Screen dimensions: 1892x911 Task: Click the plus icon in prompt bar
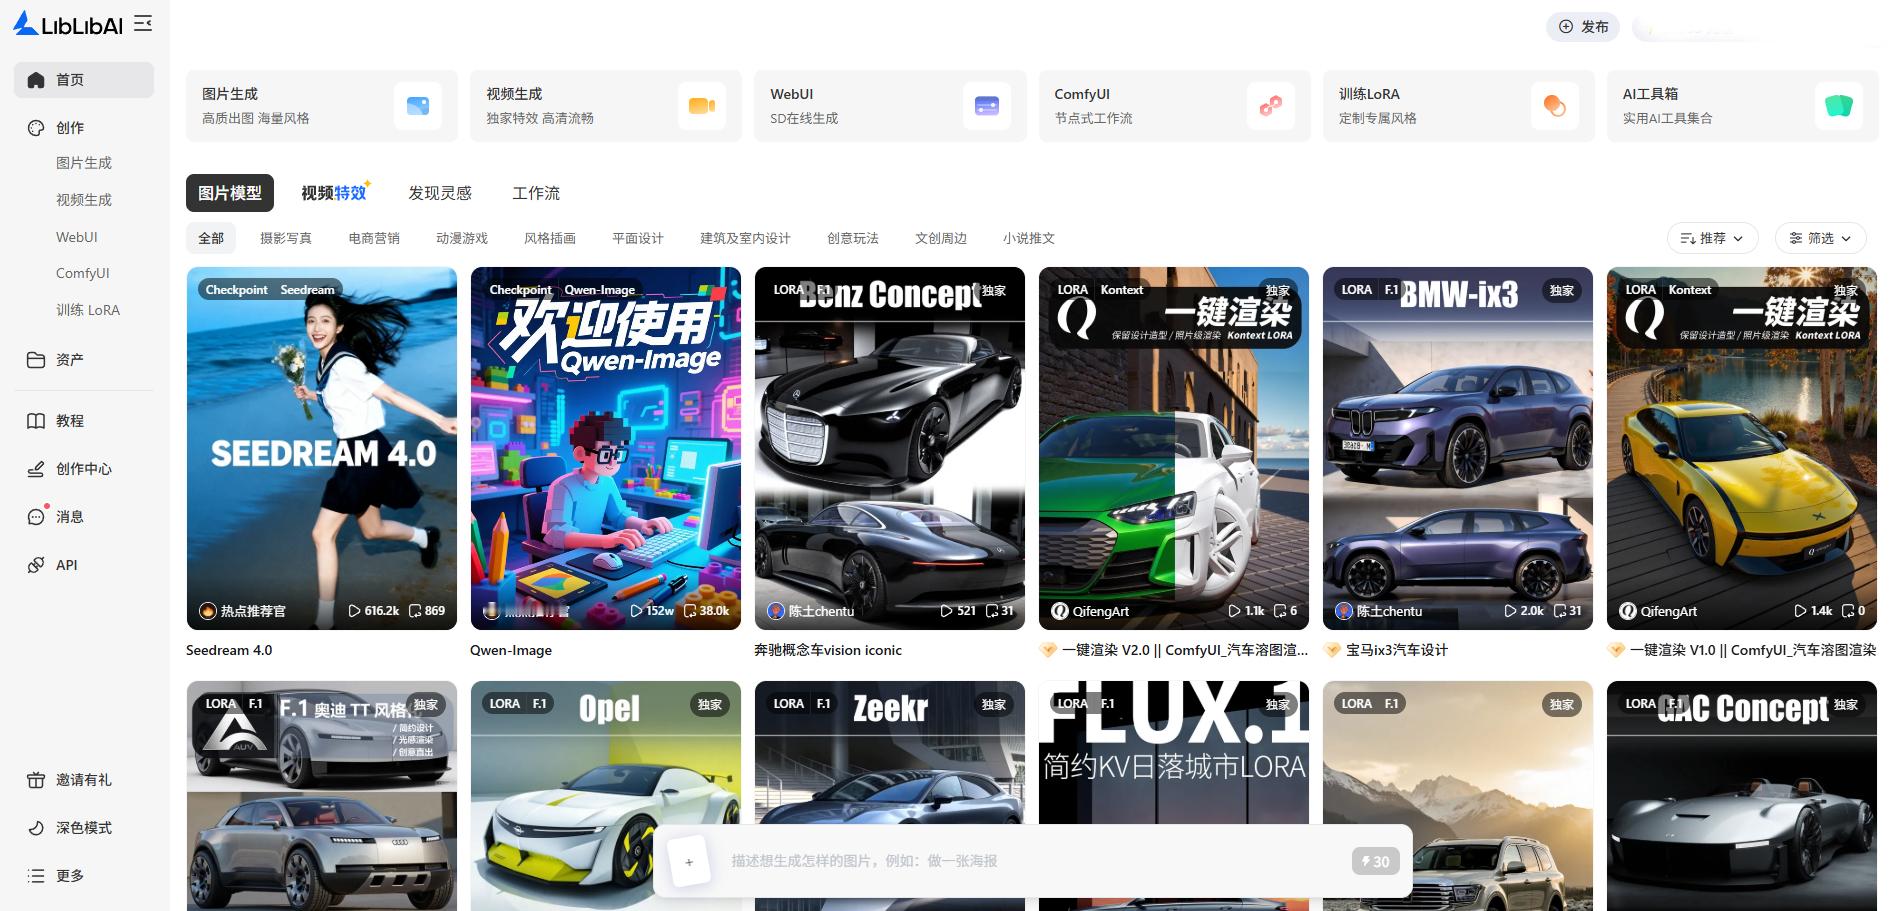coord(689,861)
